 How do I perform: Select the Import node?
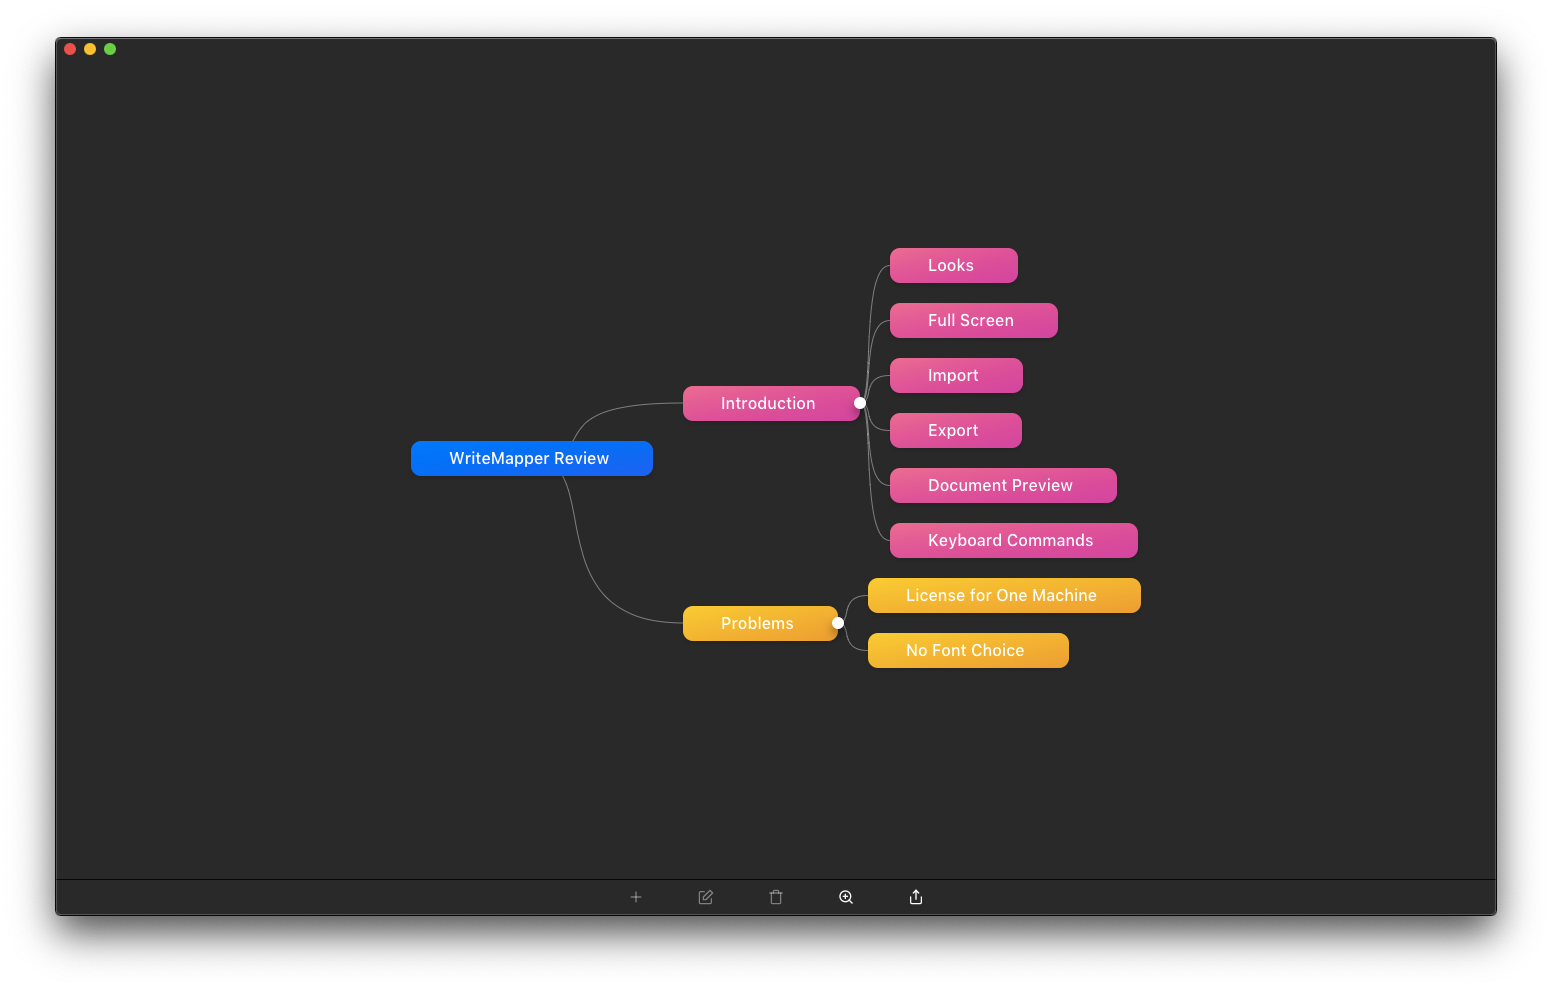tap(956, 375)
